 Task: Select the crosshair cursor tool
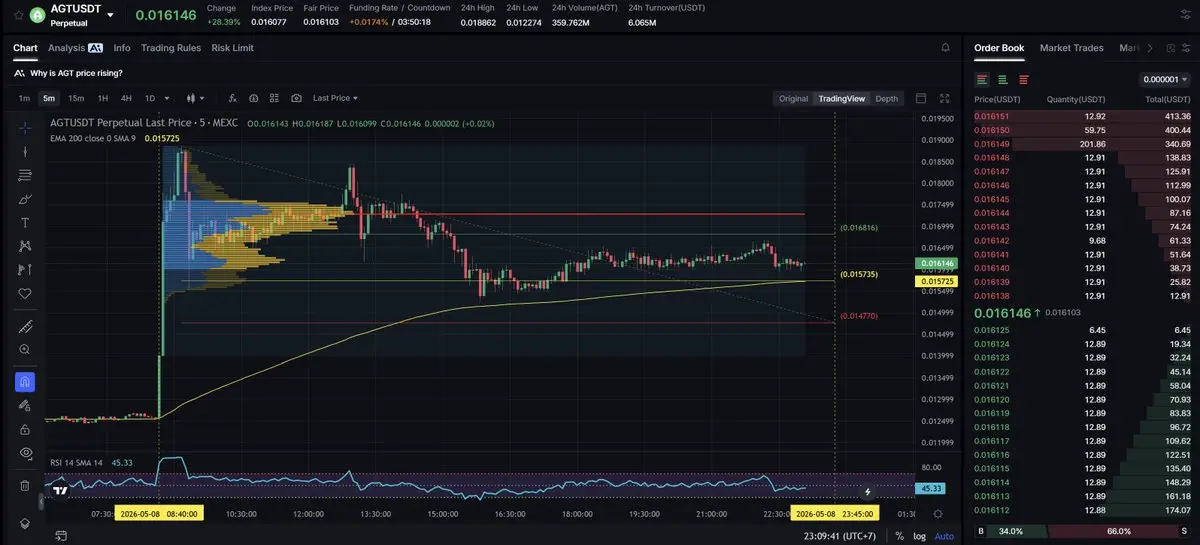(25, 128)
